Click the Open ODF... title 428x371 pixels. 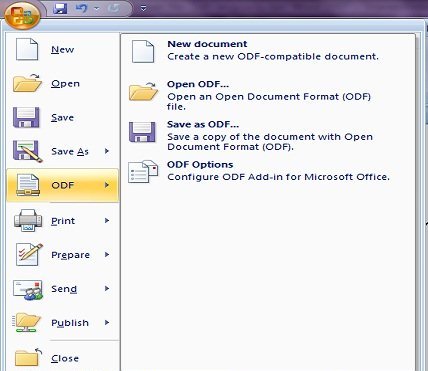[x=198, y=84]
